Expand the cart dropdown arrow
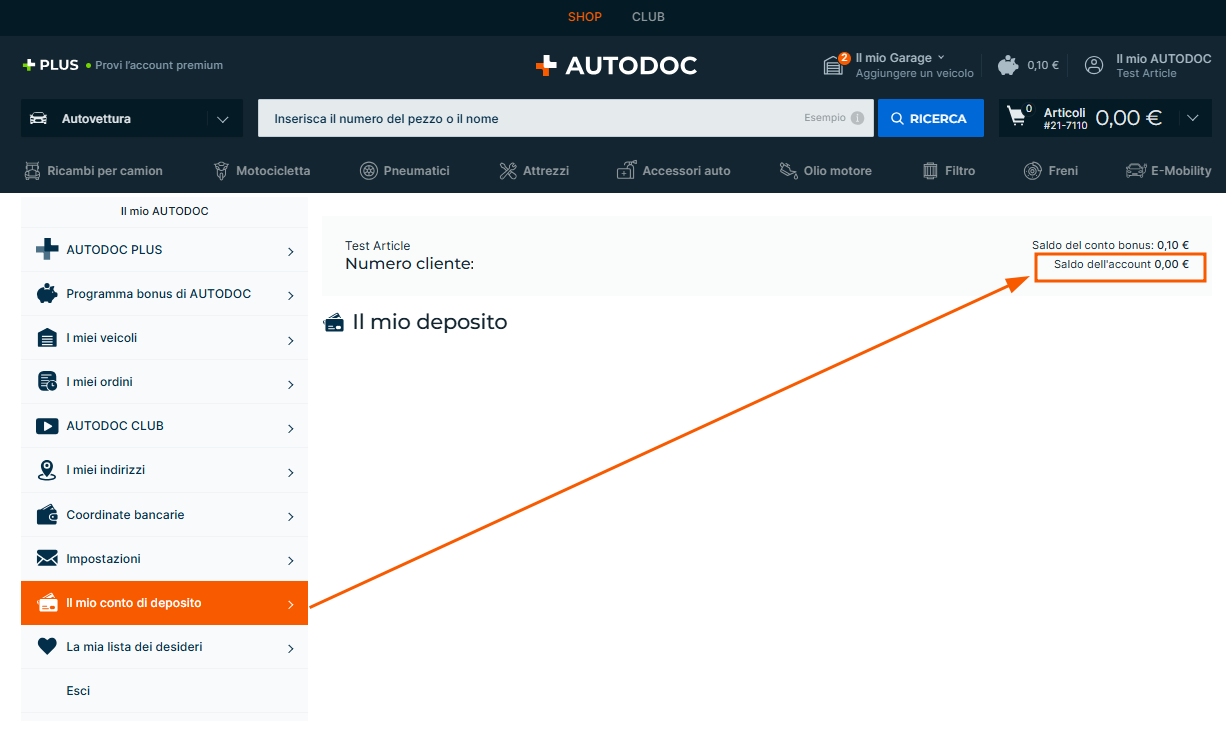 (1192, 118)
